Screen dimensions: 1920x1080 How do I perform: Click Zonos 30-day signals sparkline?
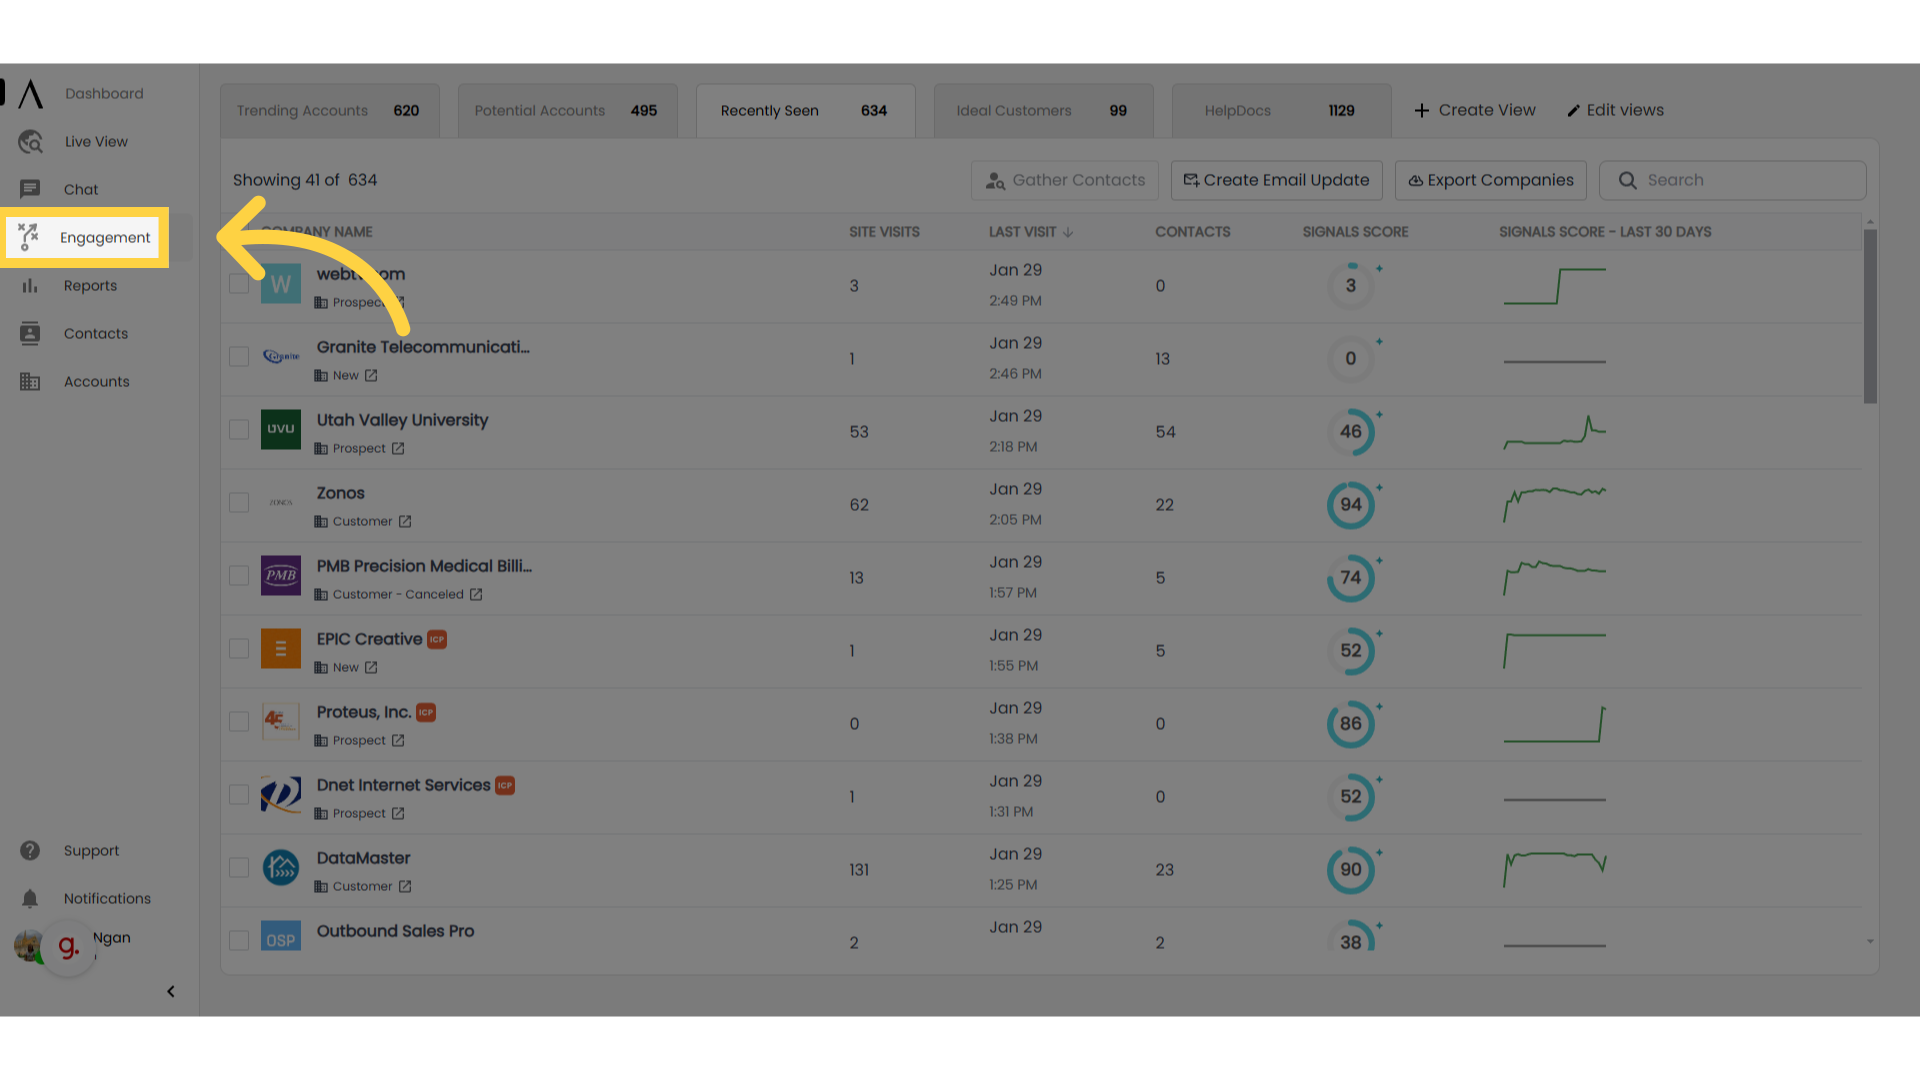coord(1555,505)
